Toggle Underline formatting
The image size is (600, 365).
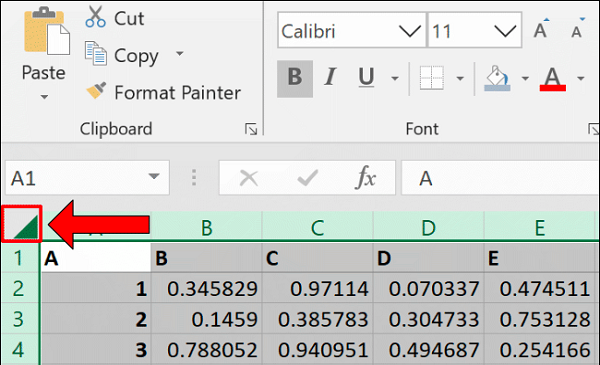pyautogui.click(x=366, y=77)
